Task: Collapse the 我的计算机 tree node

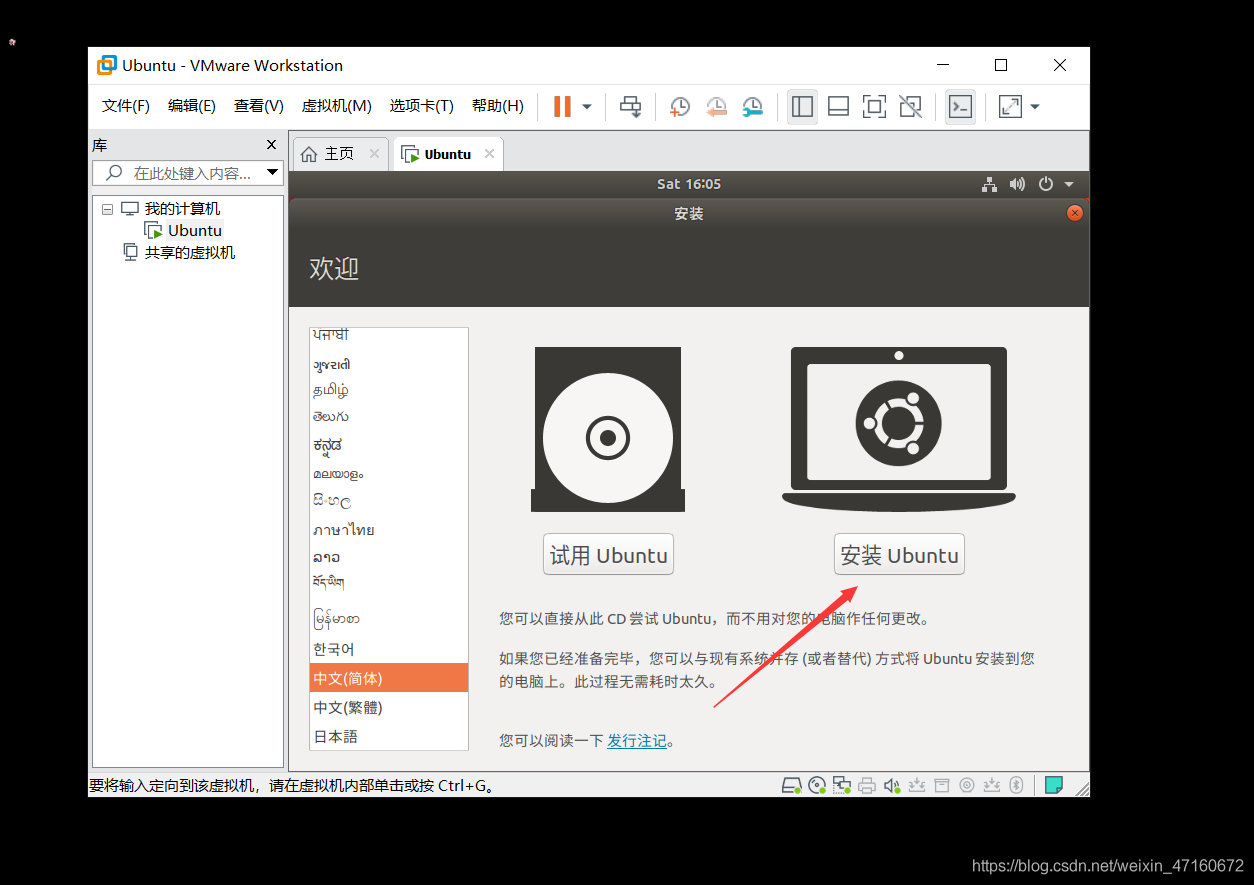Action: (x=107, y=209)
